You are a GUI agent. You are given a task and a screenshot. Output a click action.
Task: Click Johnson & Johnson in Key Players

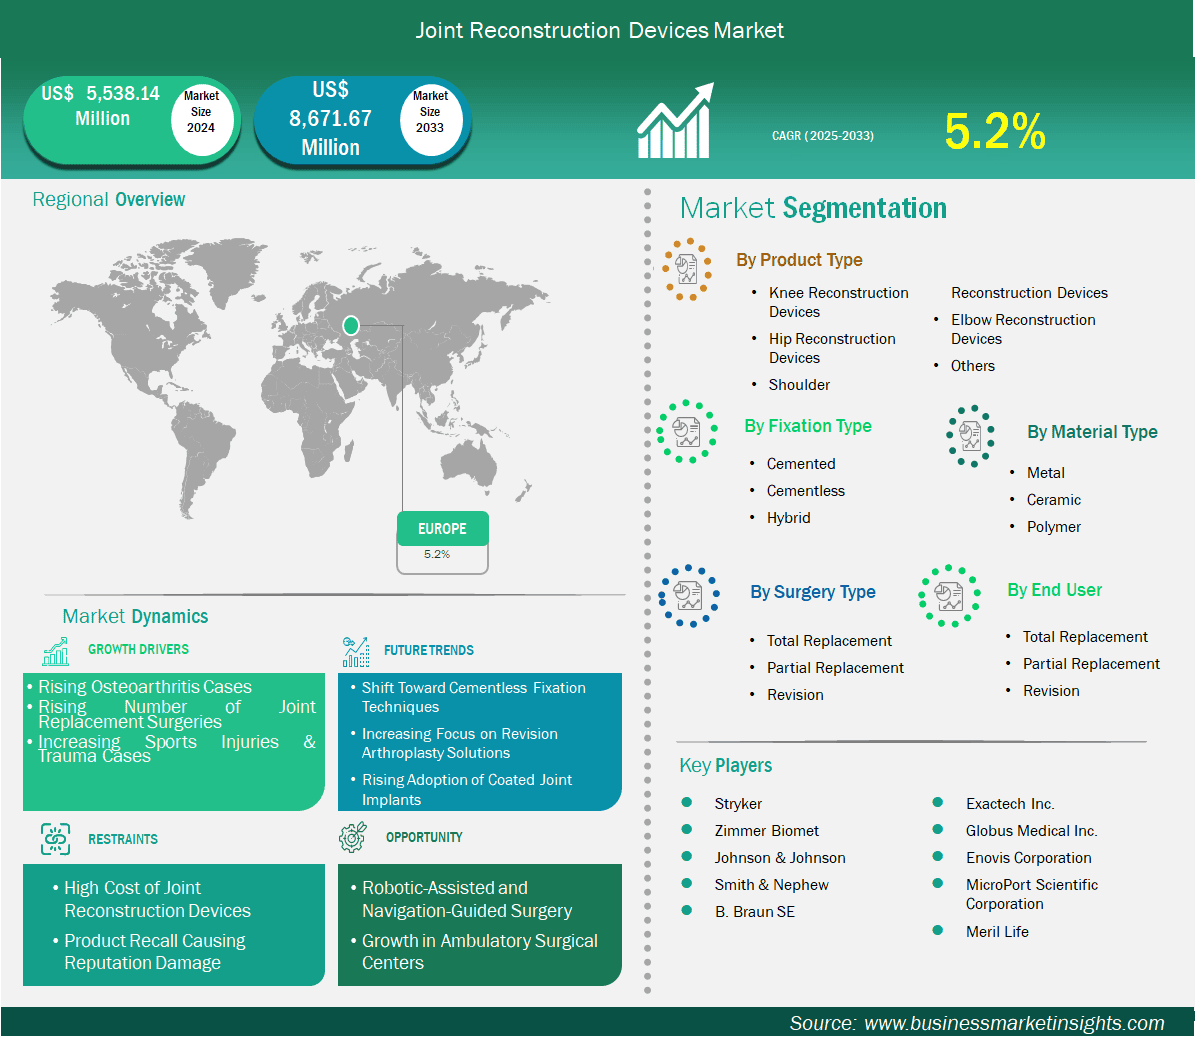(x=780, y=858)
